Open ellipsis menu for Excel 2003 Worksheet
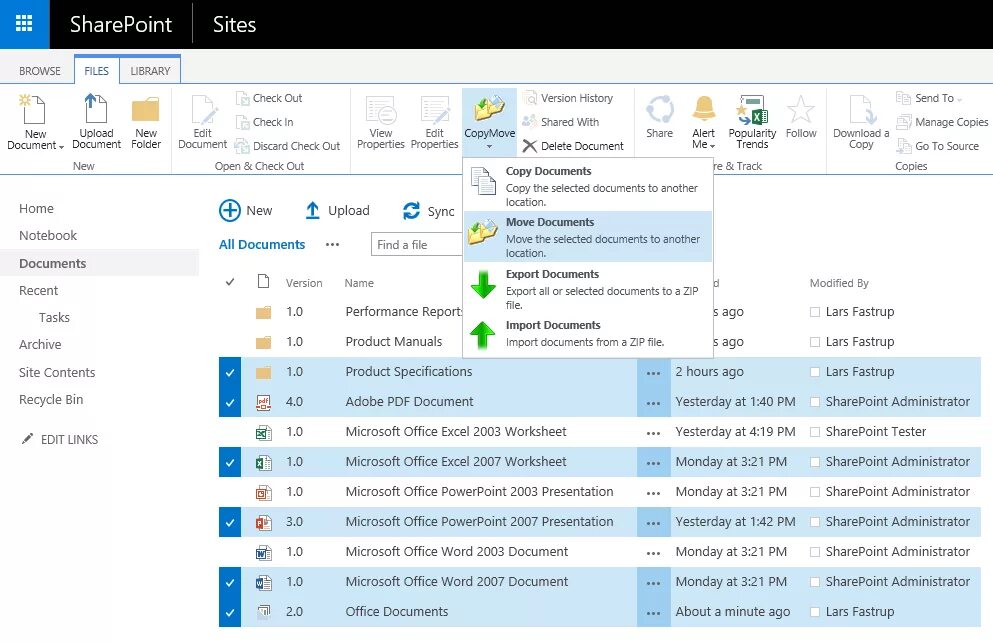The image size is (993, 643). pyautogui.click(x=654, y=433)
